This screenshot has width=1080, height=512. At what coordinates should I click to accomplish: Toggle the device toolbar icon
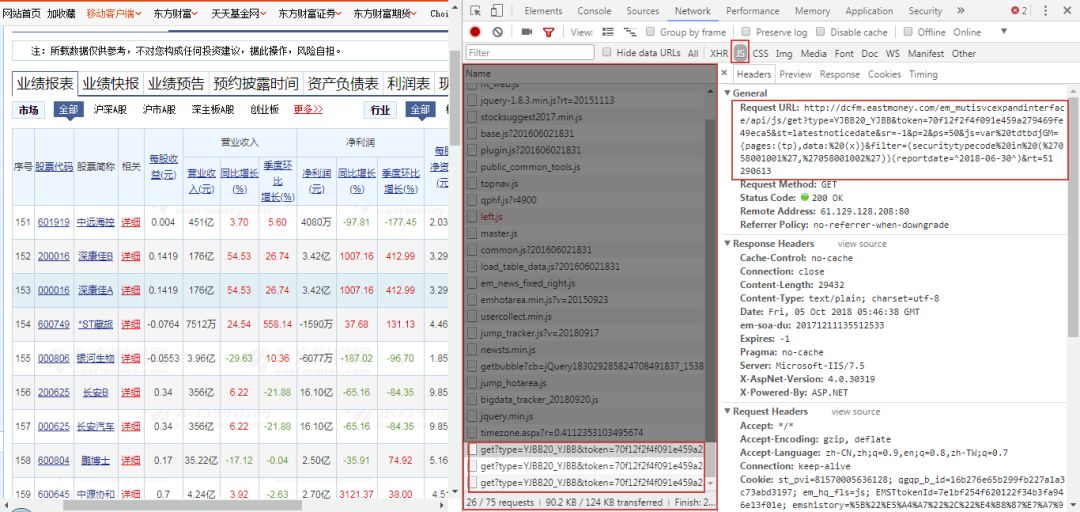click(x=497, y=11)
